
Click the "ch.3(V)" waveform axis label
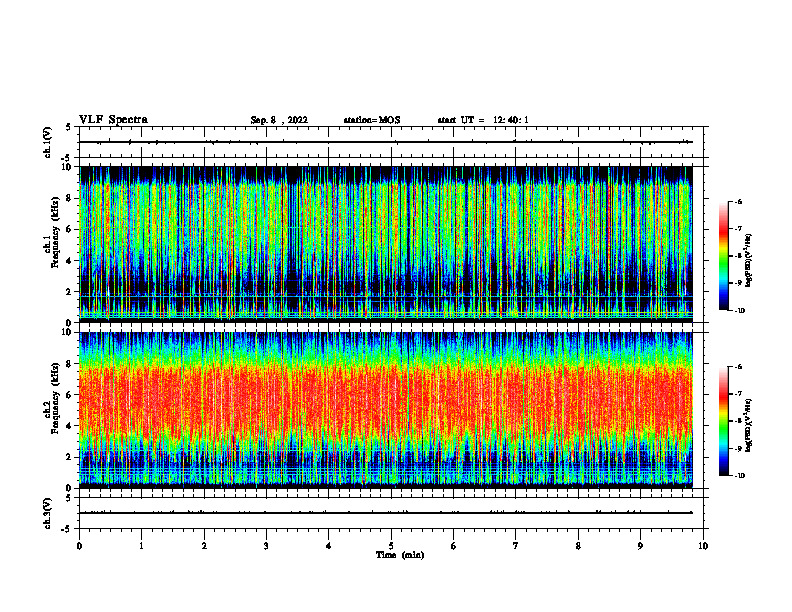click(48, 513)
